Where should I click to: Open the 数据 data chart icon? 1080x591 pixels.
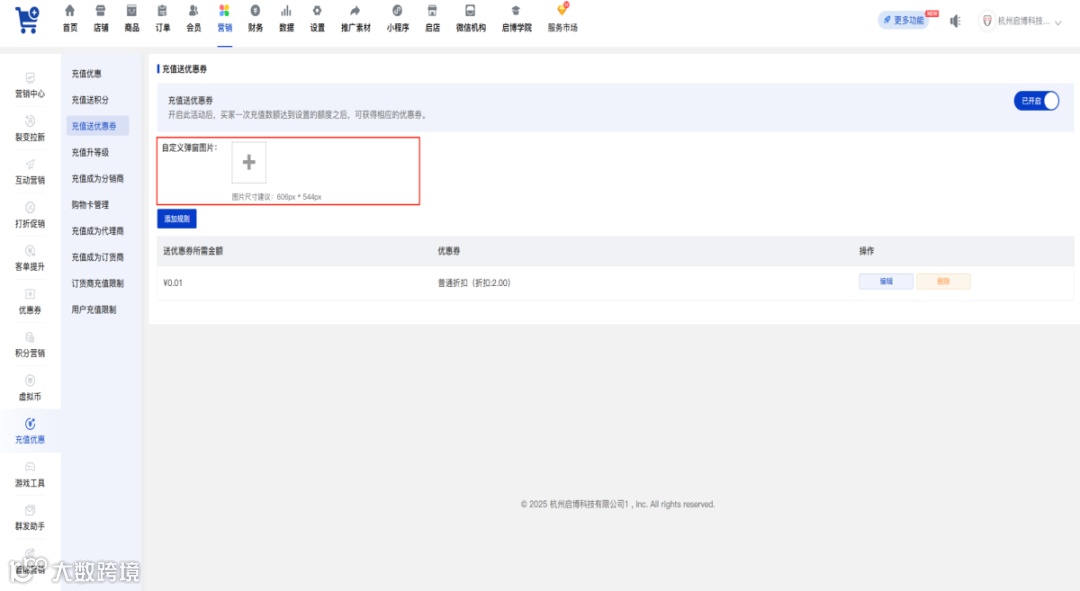[x=287, y=11]
